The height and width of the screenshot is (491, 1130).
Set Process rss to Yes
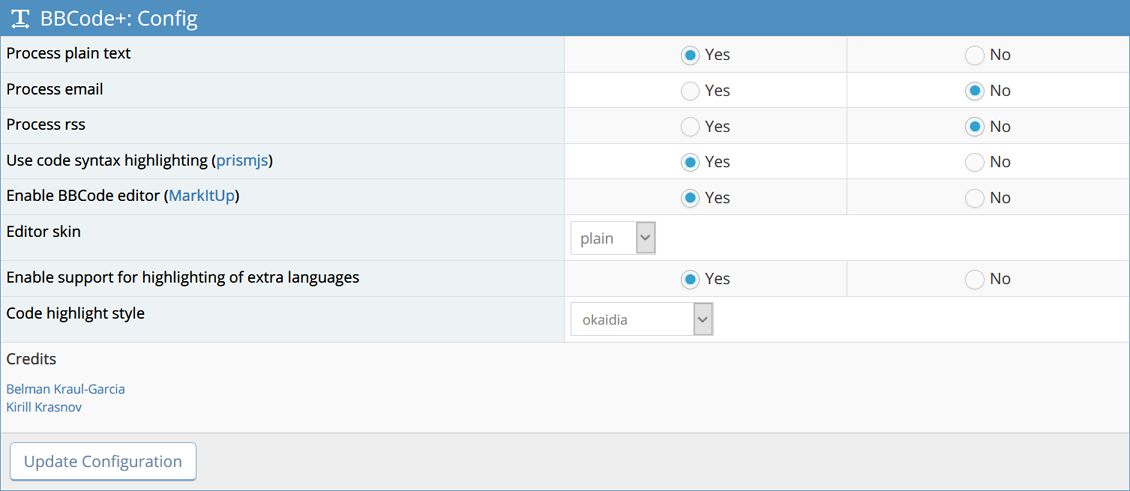(690, 127)
